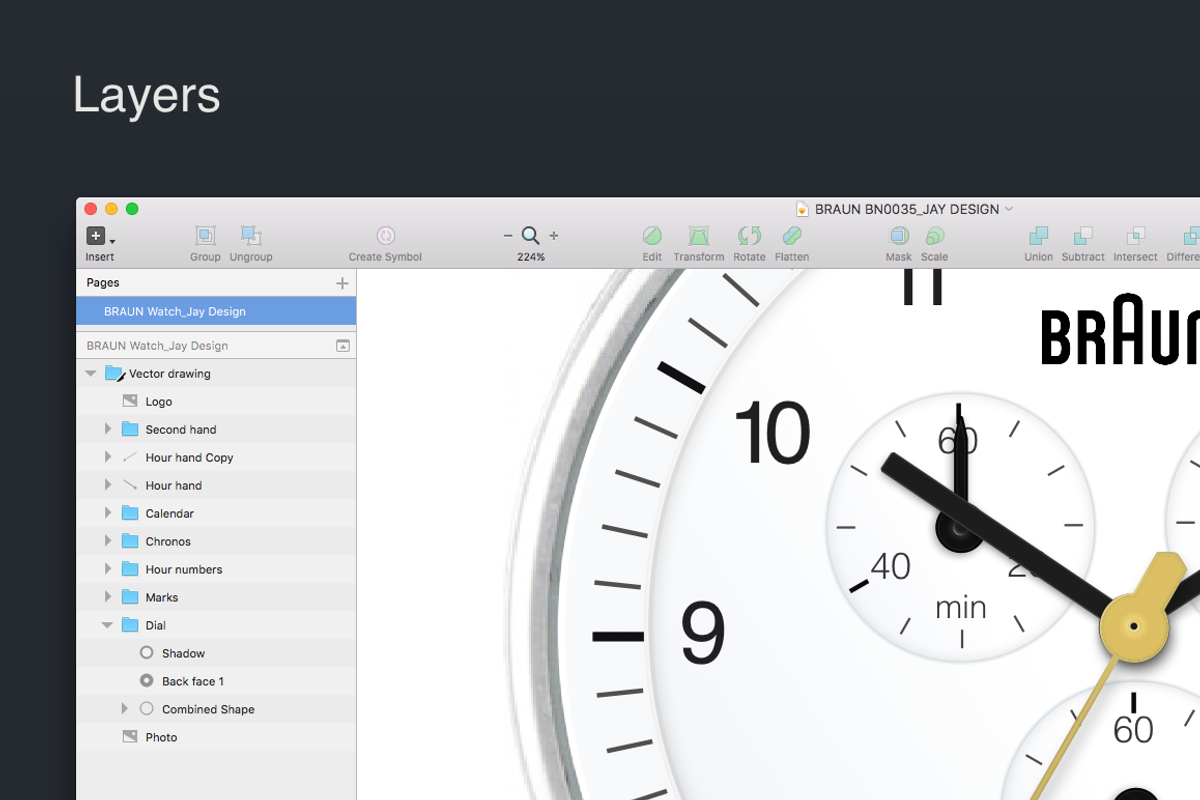Select the Calendar layer
Image resolution: width=1200 pixels, height=800 pixels.
[x=216, y=513]
